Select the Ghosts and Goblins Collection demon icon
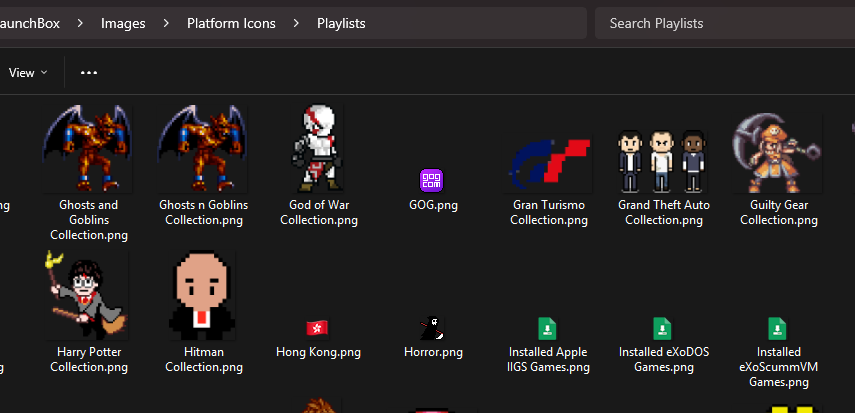 [x=88, y=148]
